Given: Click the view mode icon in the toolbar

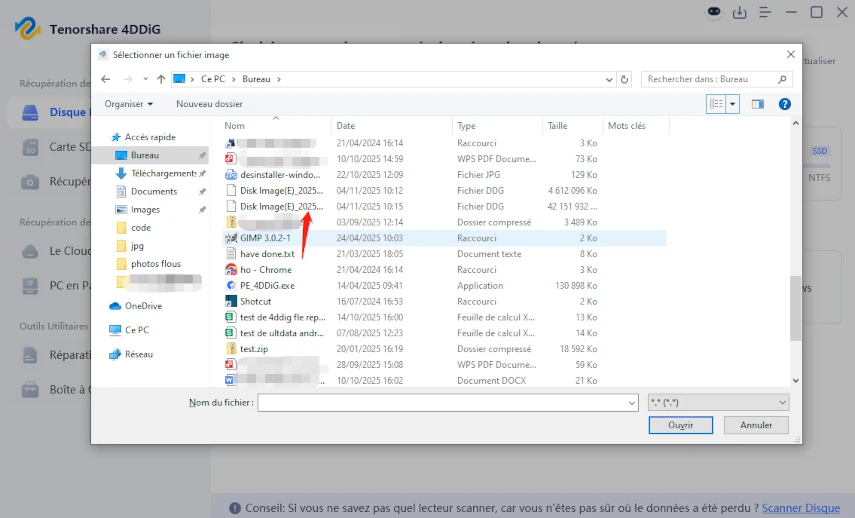Looking at the screenshot, I should pyautogui.click(x=716, y=104).
